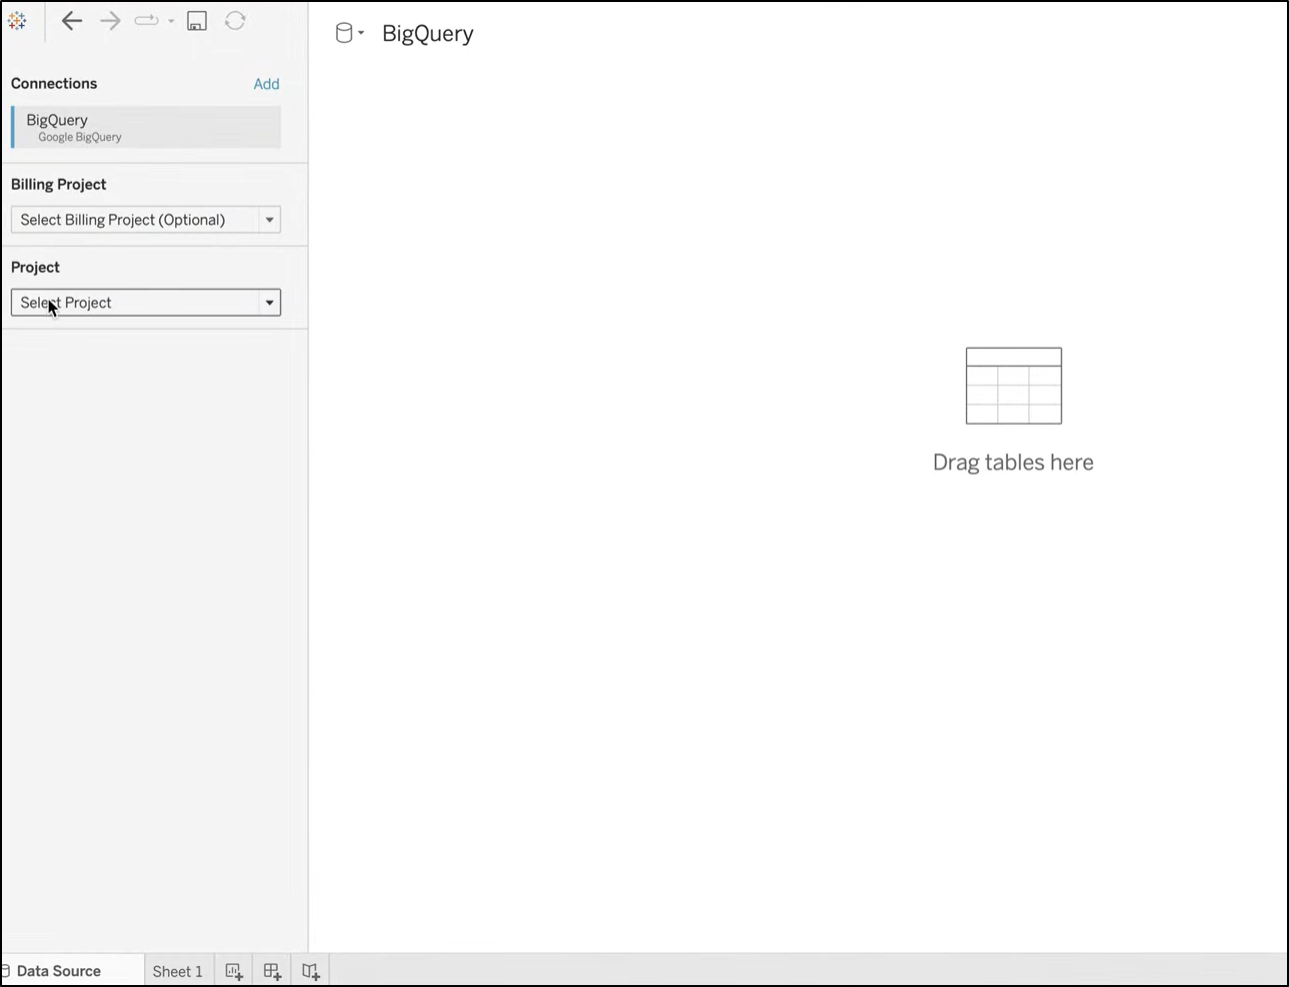Save with the floppy disk icon

197,21
